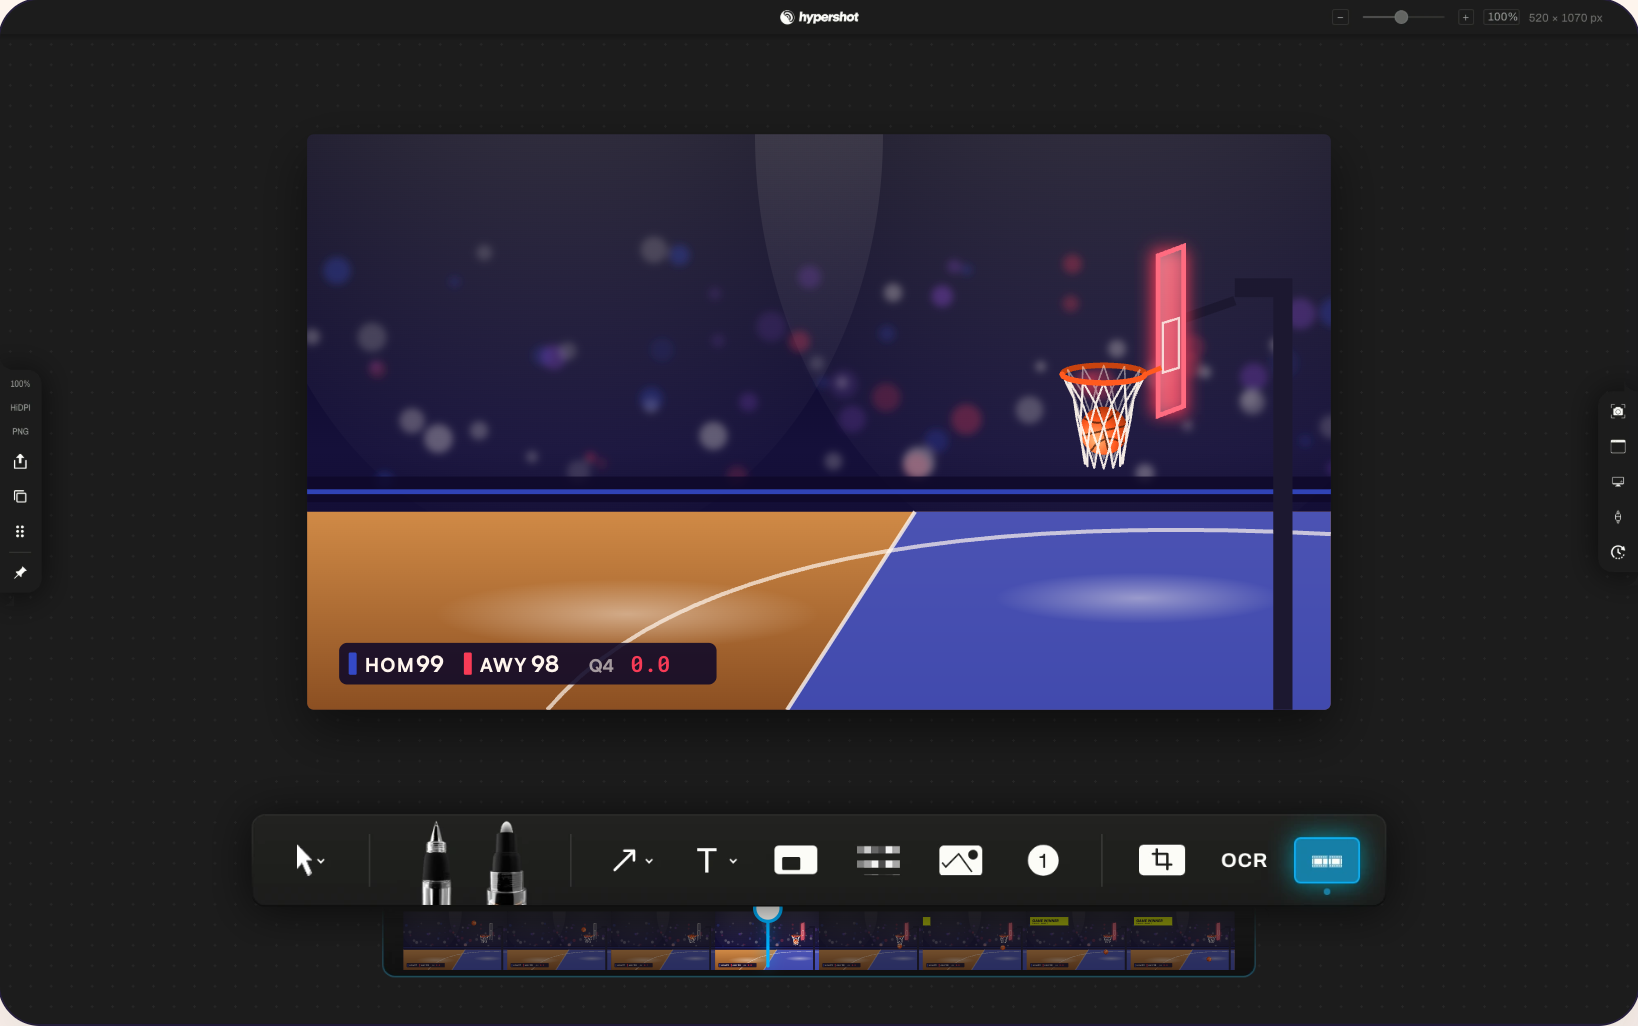Screen dimensions: 1638x1026
Task: Open the cursor tool options chevron
Action: coord(321,861)
